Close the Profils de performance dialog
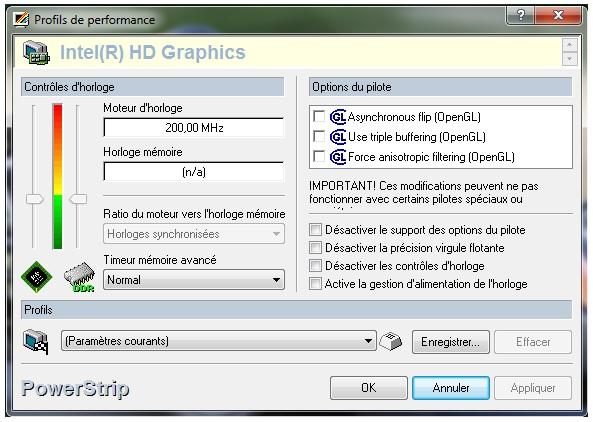The width and height of the screenshot is (593, 422). (558, 15)
